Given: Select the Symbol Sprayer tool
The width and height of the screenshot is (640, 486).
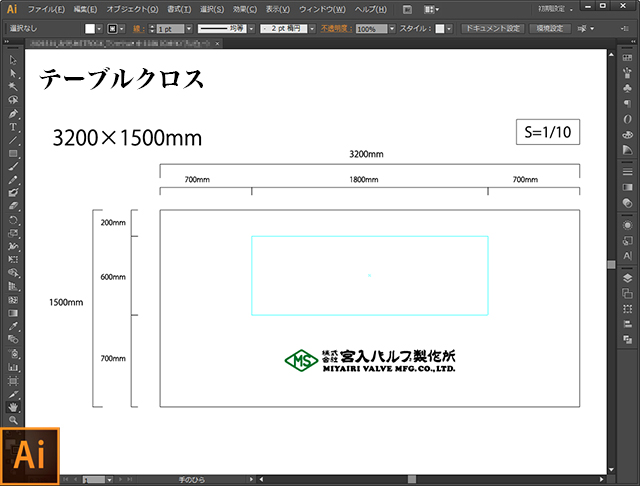Looking at the screenshot, I should point(13,354).
